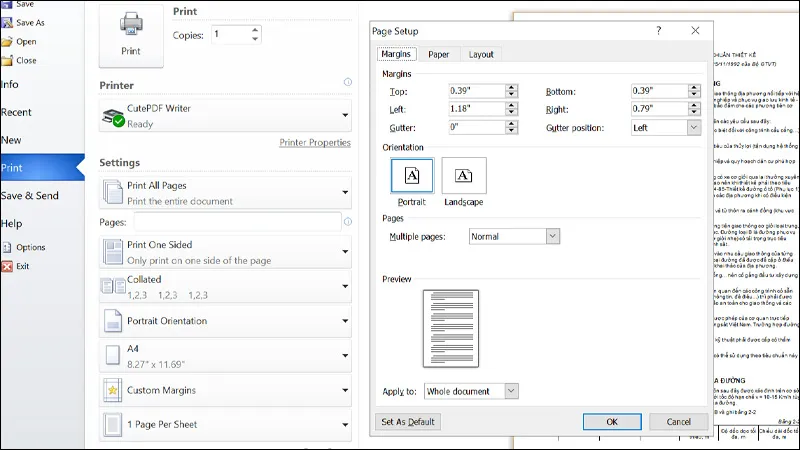The height and width of the screenshot is (450, 800).
Task: Click the Exit icon in sidebar
Action: click(x=7, y=266)
